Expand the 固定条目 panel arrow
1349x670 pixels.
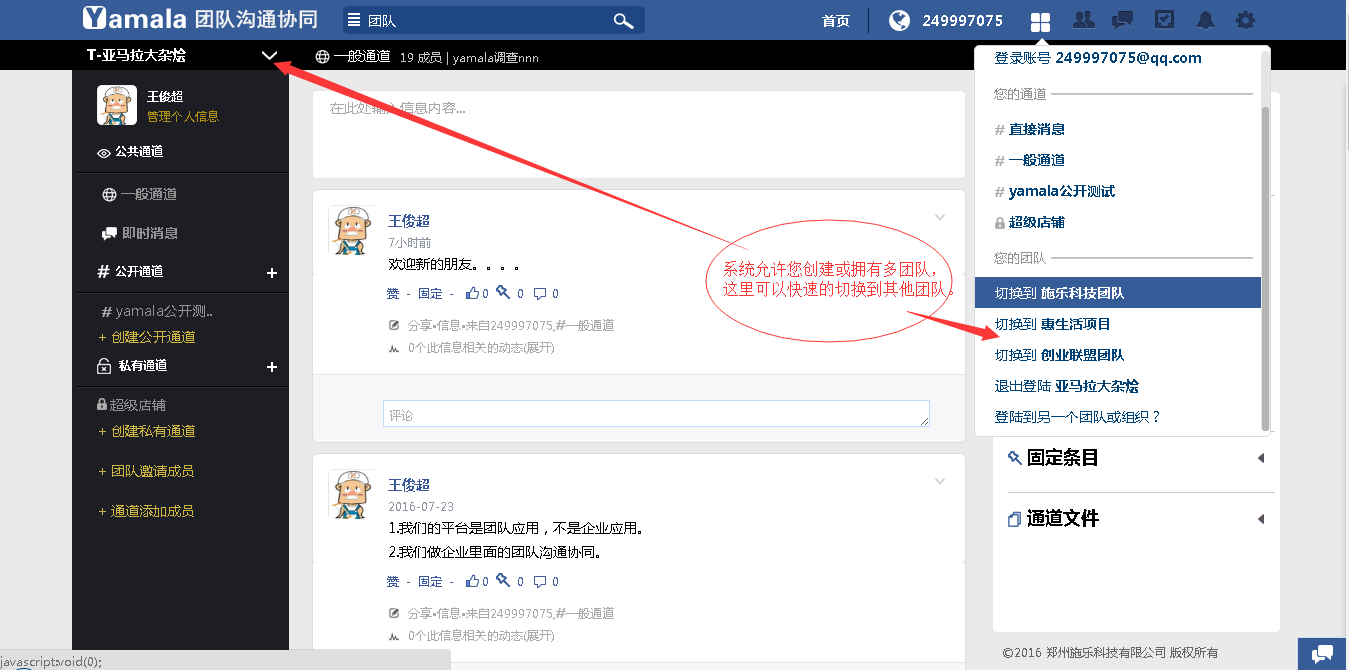point(1260,458)
